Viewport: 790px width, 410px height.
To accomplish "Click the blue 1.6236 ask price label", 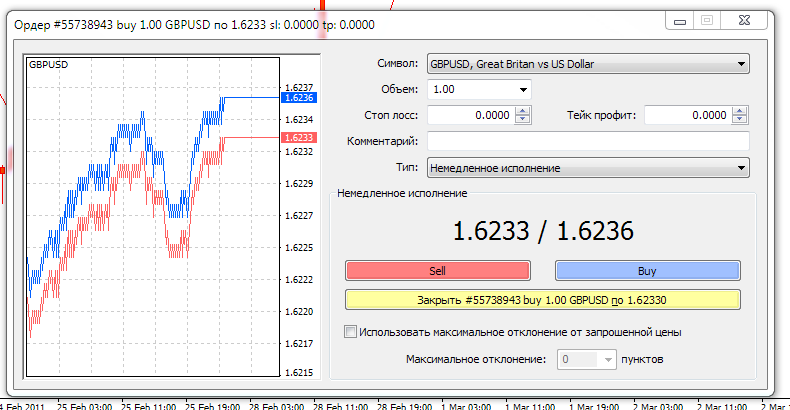I will [299, 98].
